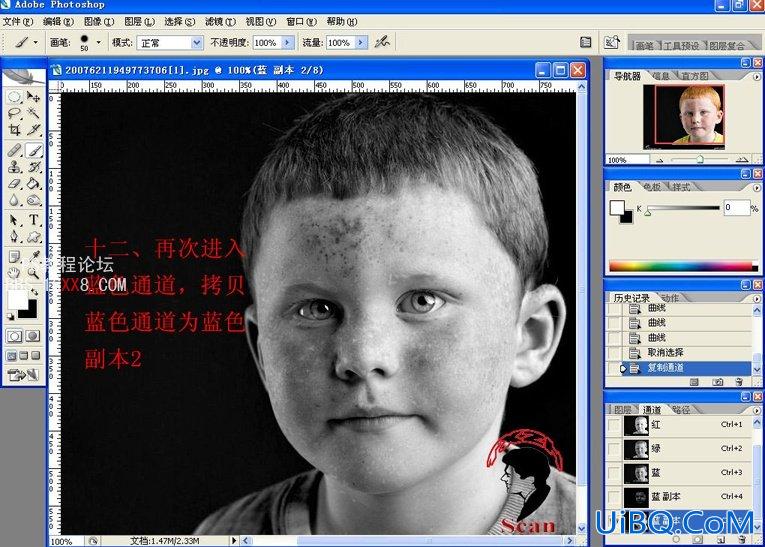Open the file browser button
The height and width of the screenshot is (547, 765).
612,42
